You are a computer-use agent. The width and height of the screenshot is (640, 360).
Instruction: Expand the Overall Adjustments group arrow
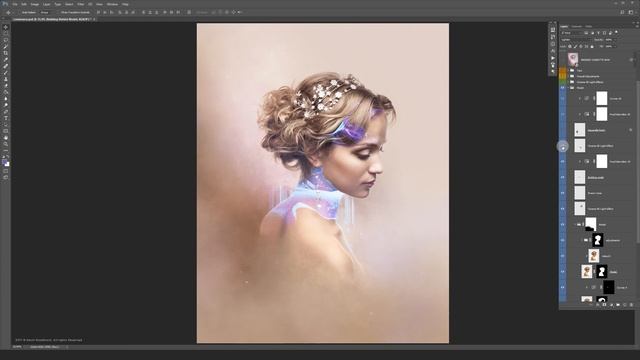[x=568, y=76]
